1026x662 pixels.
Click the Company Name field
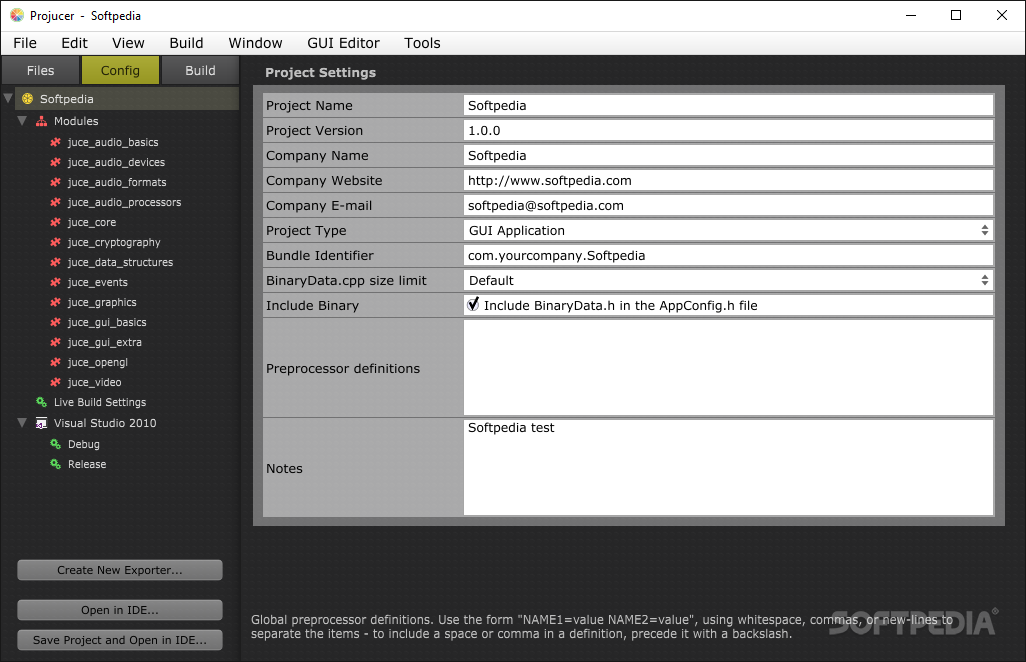pyautogui.click(x=728, y=155)
